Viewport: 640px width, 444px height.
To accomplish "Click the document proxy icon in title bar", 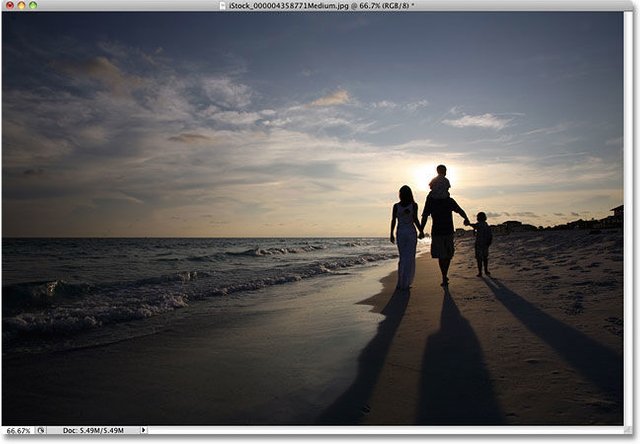I will [223, 5].
